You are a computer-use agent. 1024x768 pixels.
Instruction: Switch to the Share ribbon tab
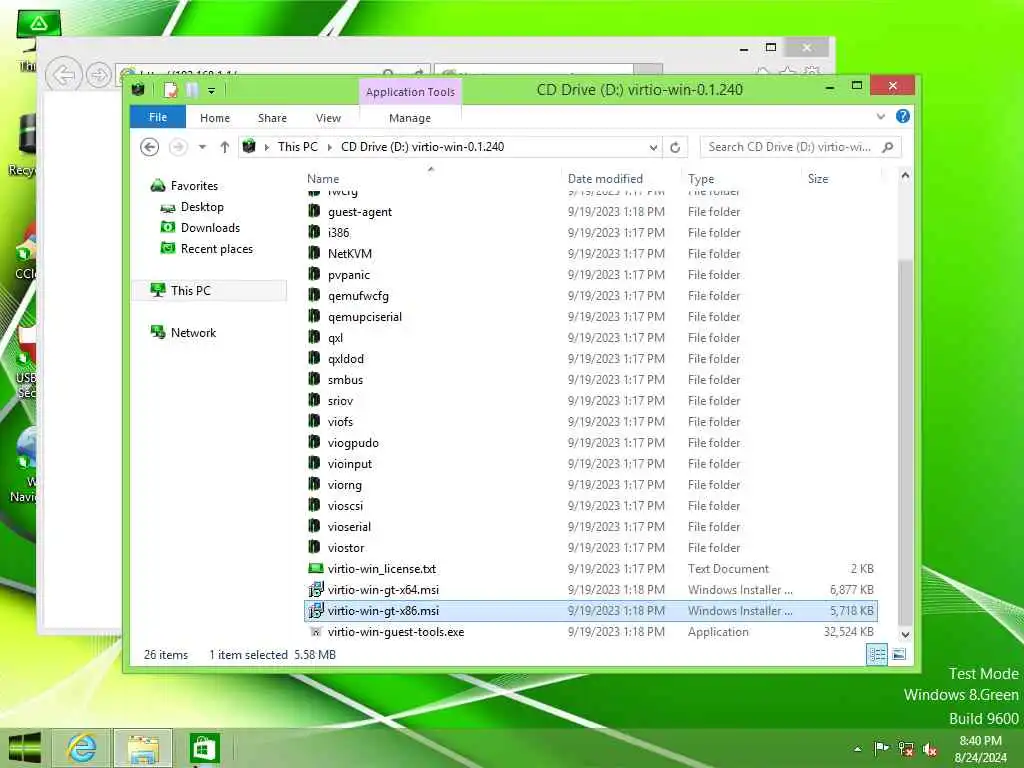pos(272,118)
